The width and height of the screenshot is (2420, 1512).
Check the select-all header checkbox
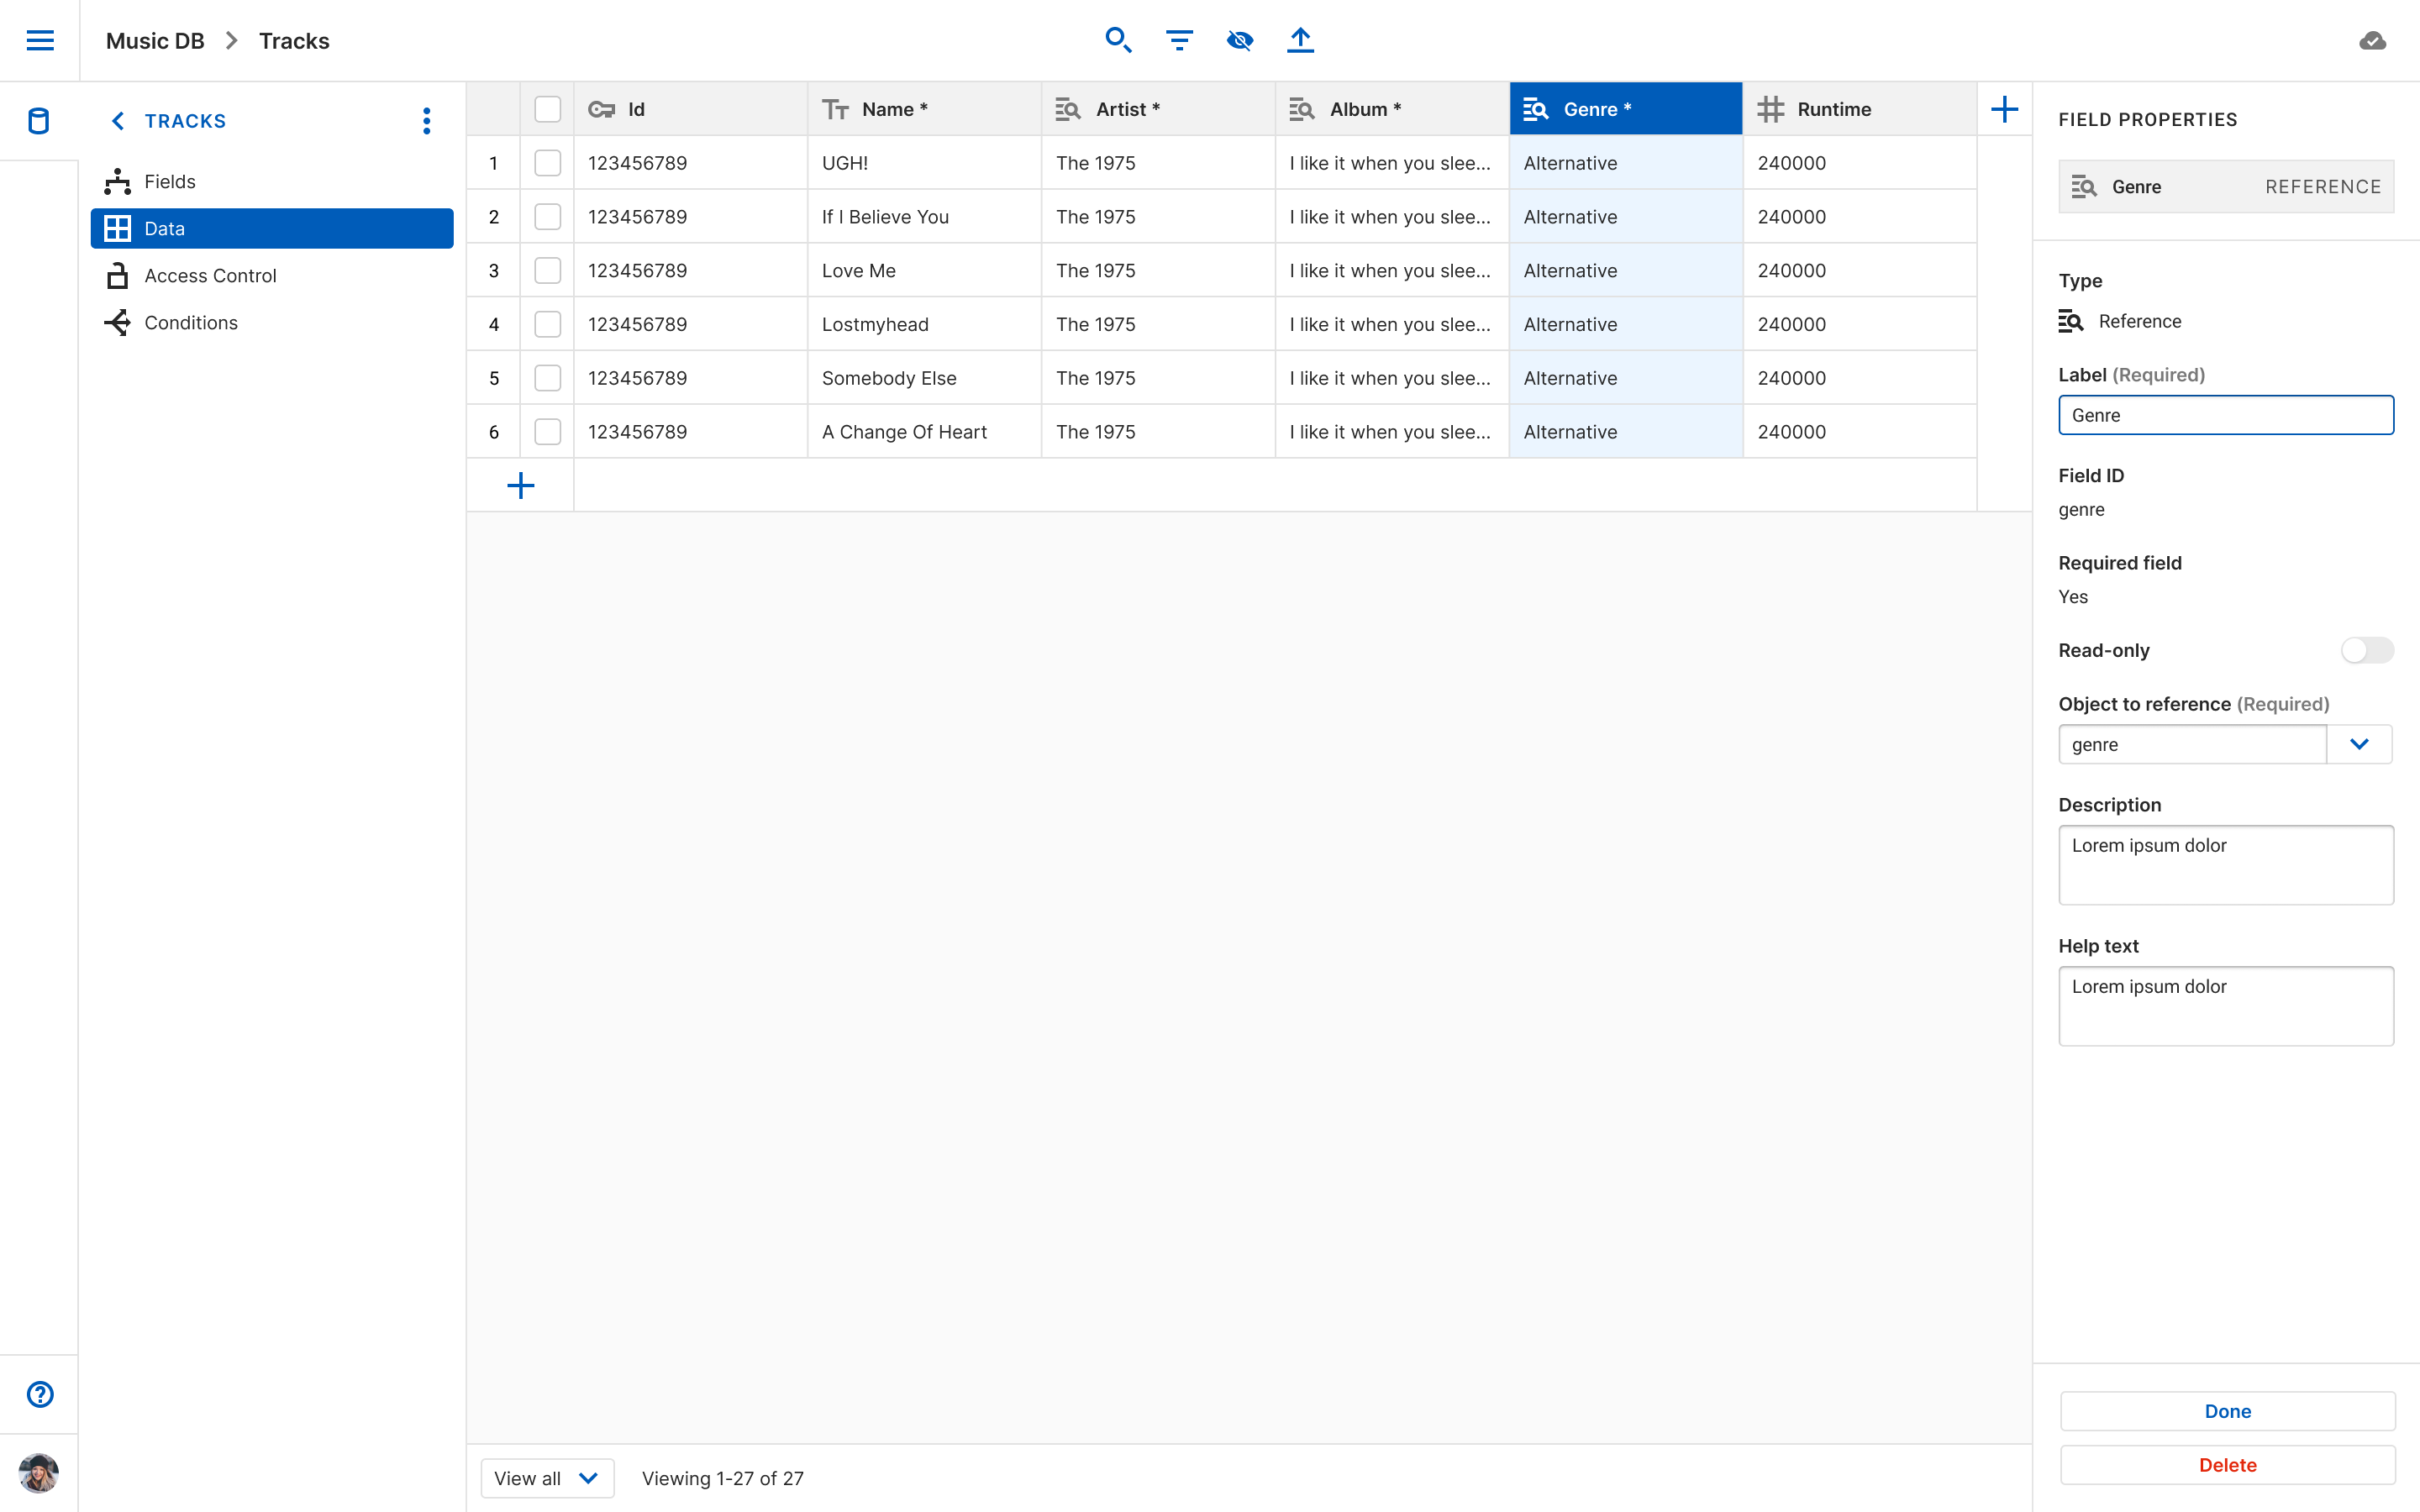pyautogui.click(x=547, y=109)
